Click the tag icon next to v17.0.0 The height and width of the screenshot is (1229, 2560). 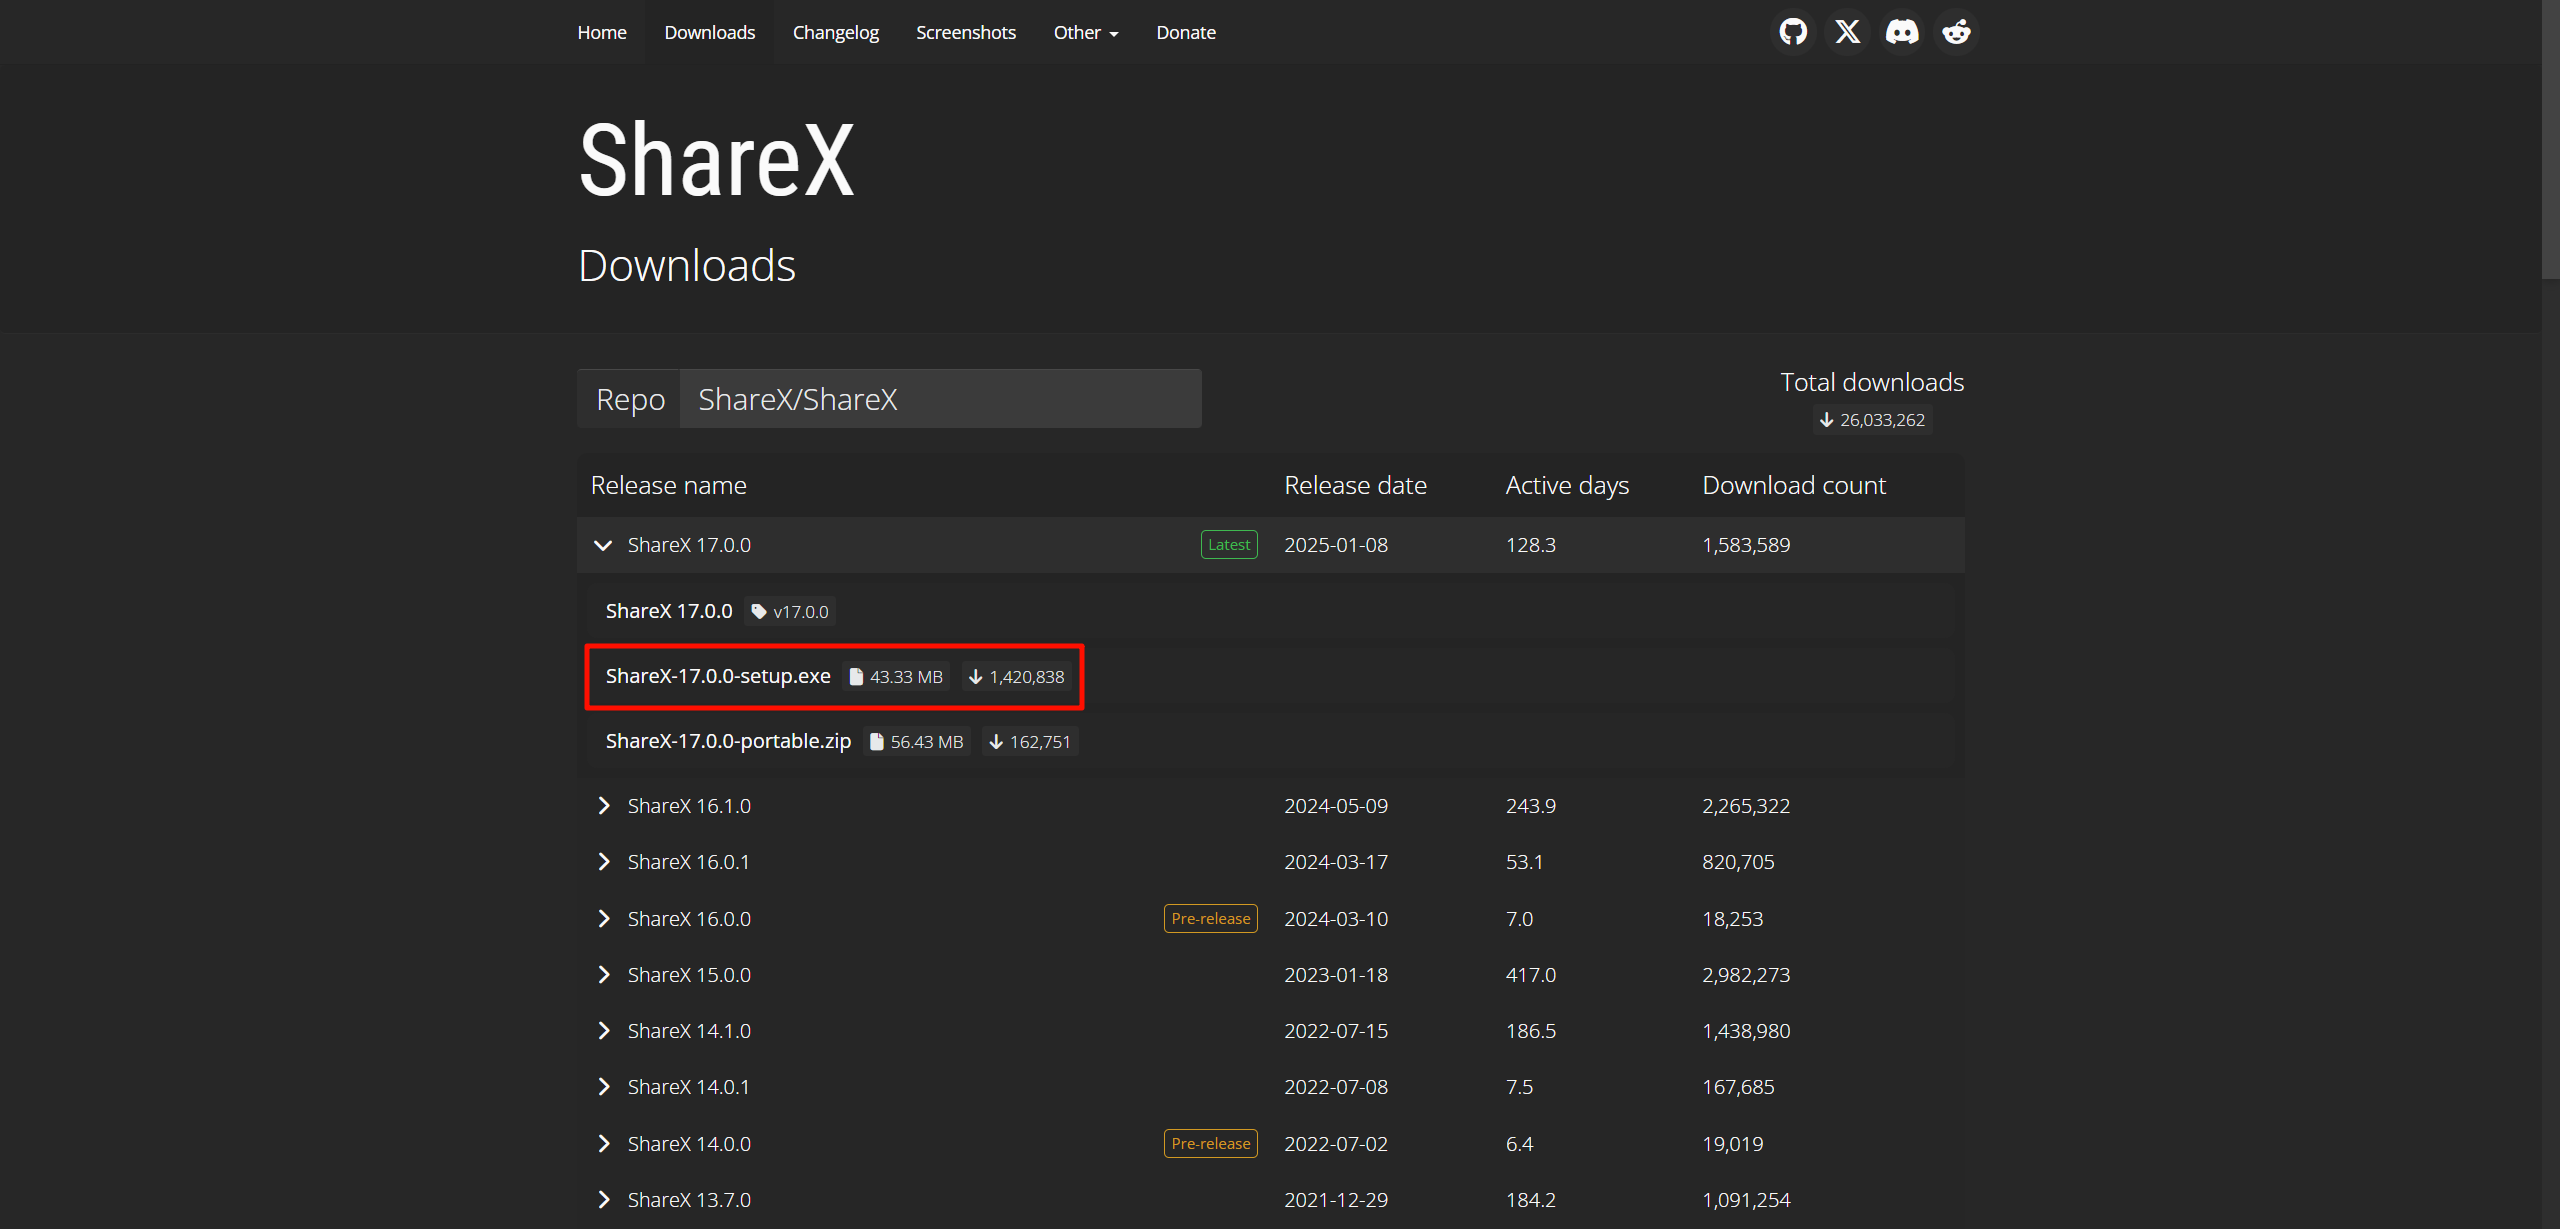761,611
